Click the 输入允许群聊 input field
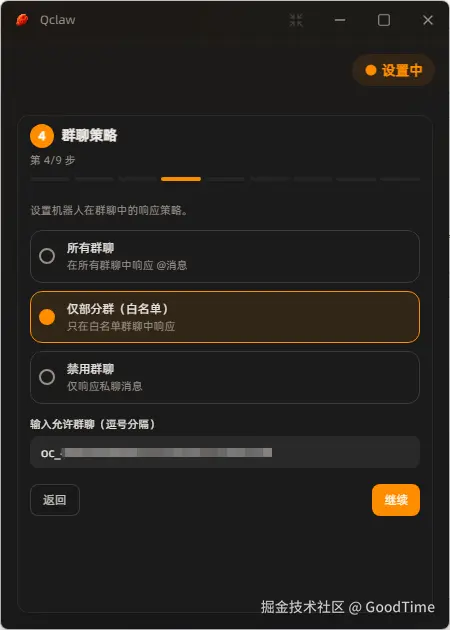This screenshot has width=450, height=630. (225, 452)
